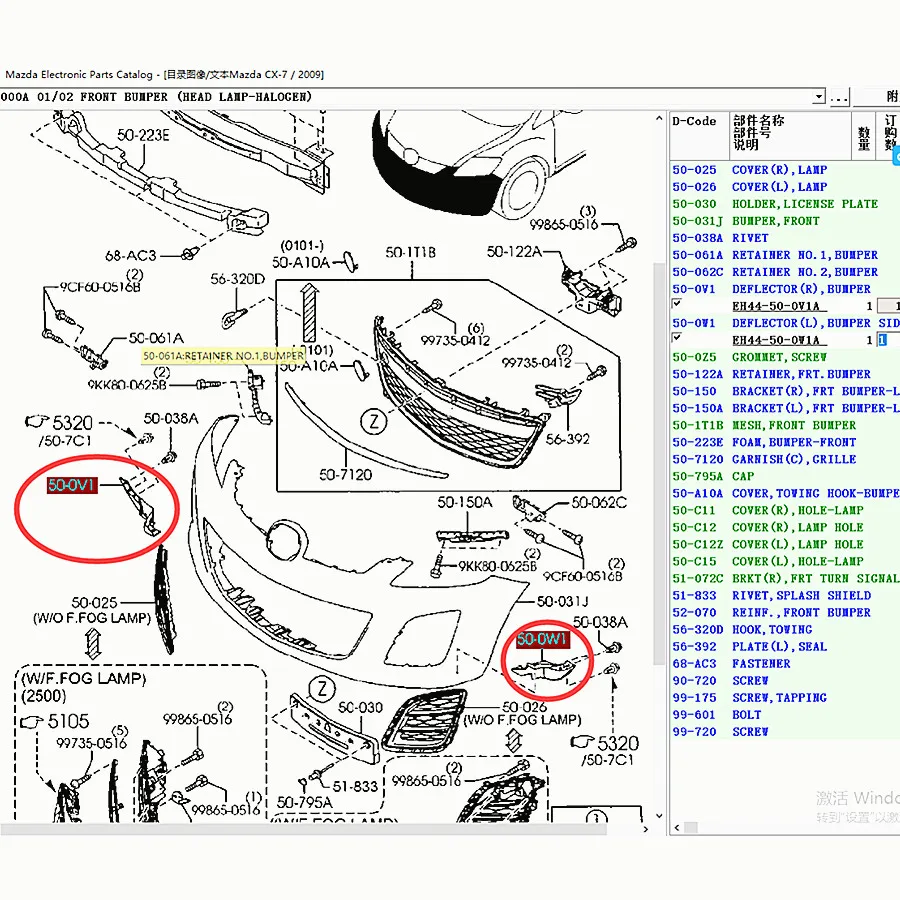Select 50-122A RETAINER,FRT.BUMPER row
This screenshot has width=900, height=900.
pos(785,374)
